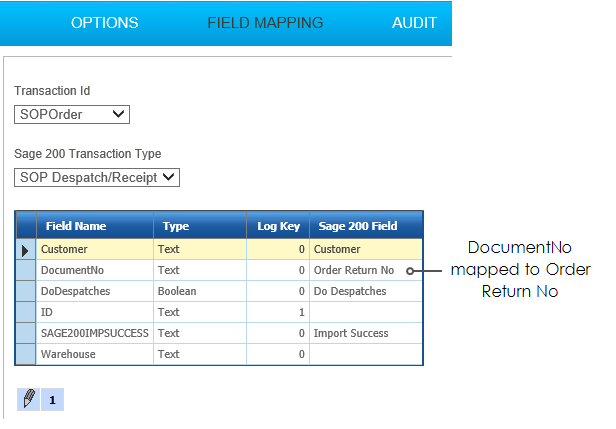Viewport: 616px width, 429px height.
Task: Switch to the OPTIONS tab
Action: (x=105, y=22)
